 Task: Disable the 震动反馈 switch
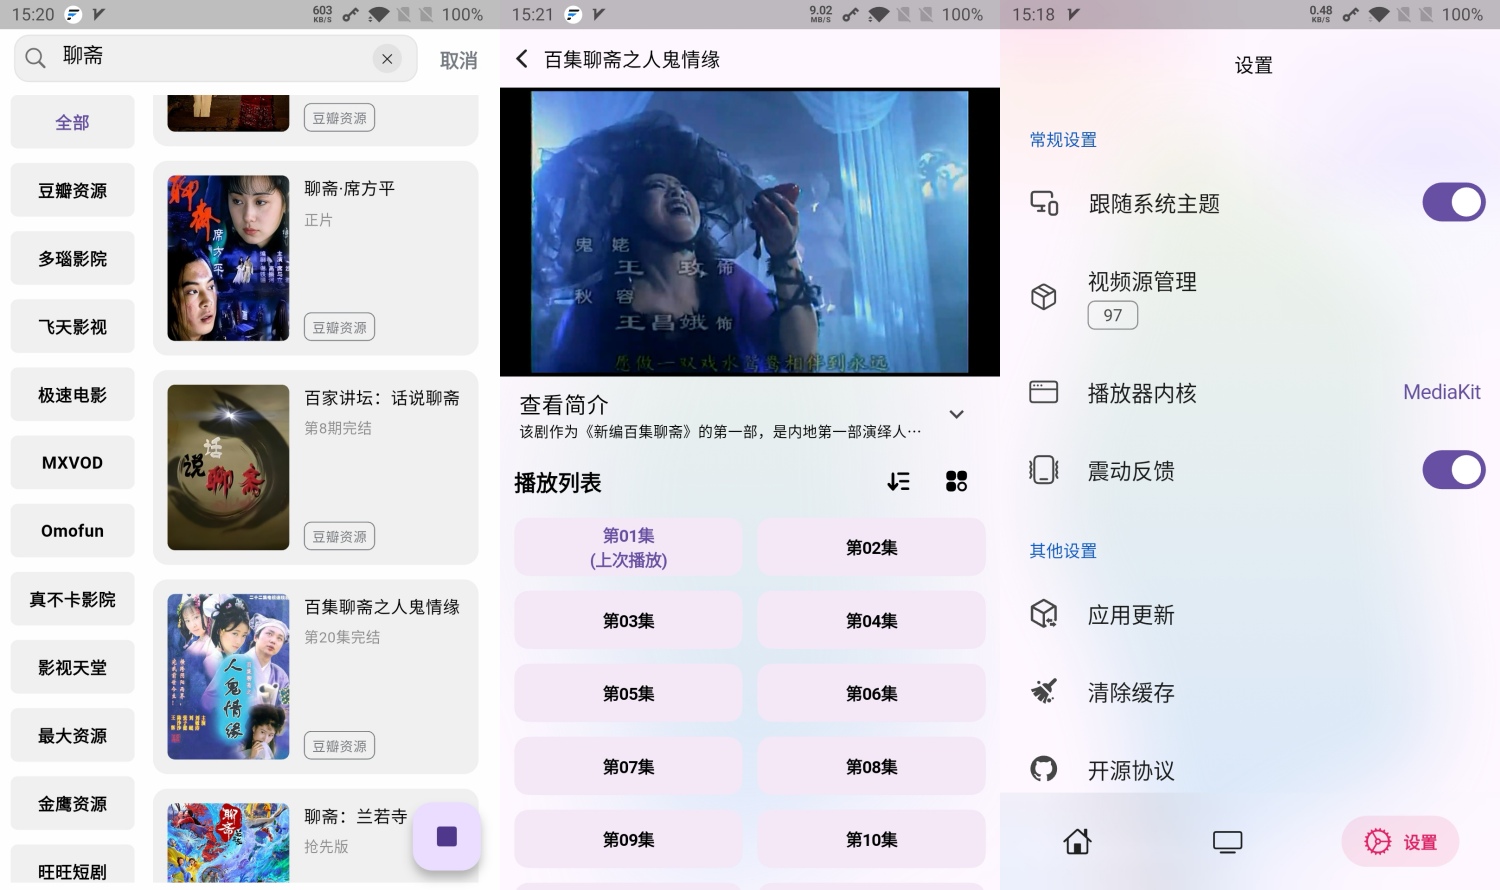[1453, 470]
